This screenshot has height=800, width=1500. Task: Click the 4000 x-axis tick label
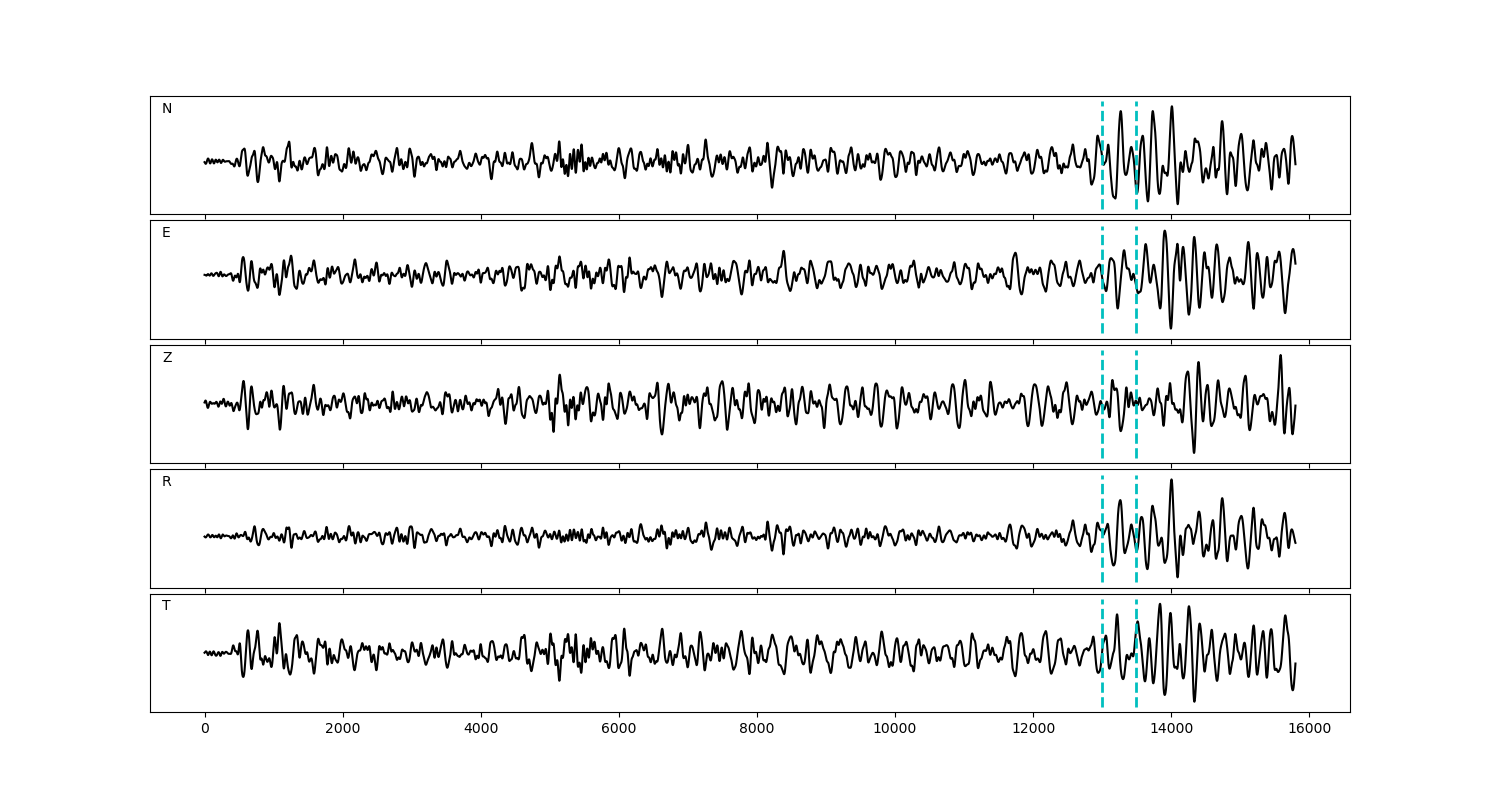pos(481,729)
